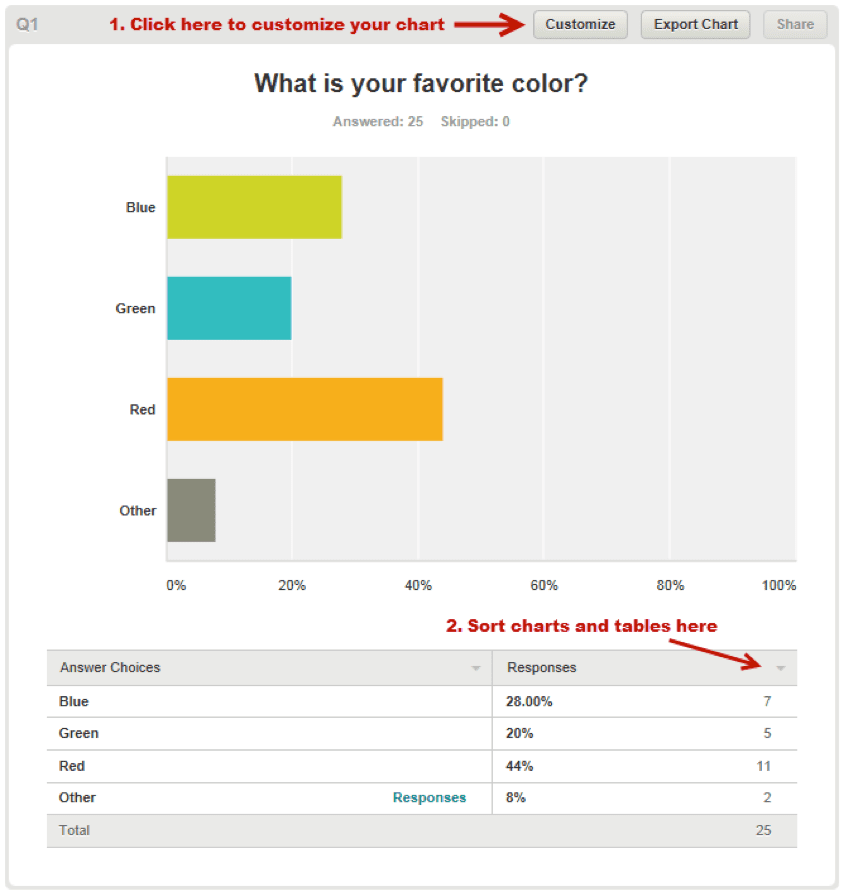
Task: Select the orange Red bar
Action: 305,409
